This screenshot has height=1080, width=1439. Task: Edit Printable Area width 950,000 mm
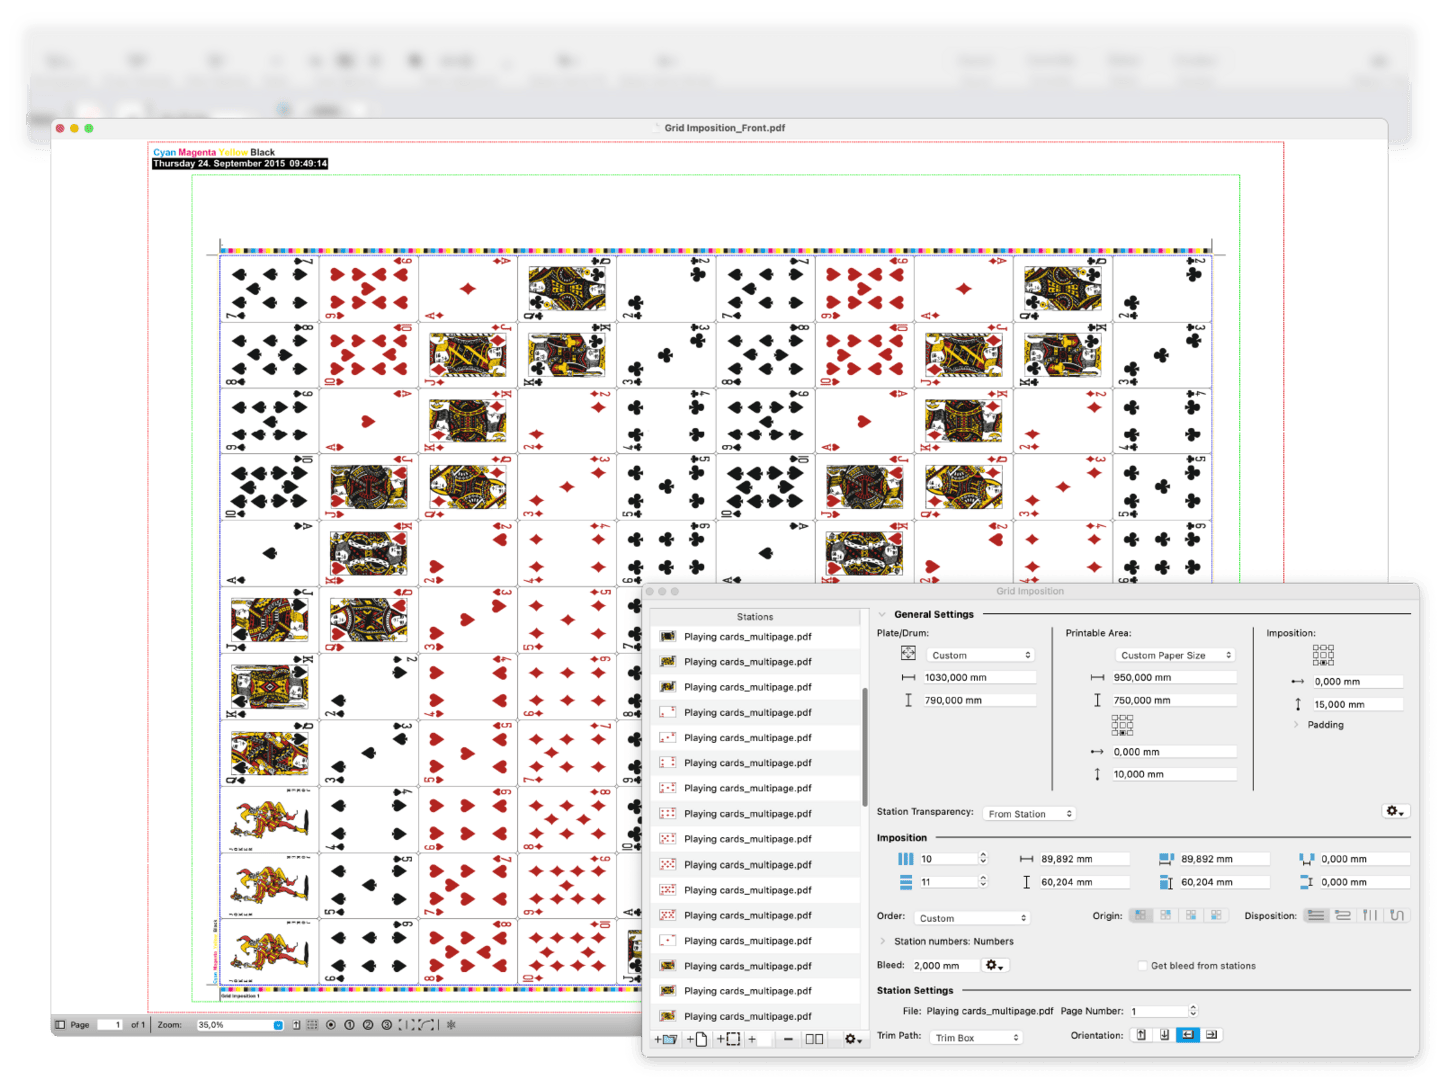click(x=1173, y=677)
